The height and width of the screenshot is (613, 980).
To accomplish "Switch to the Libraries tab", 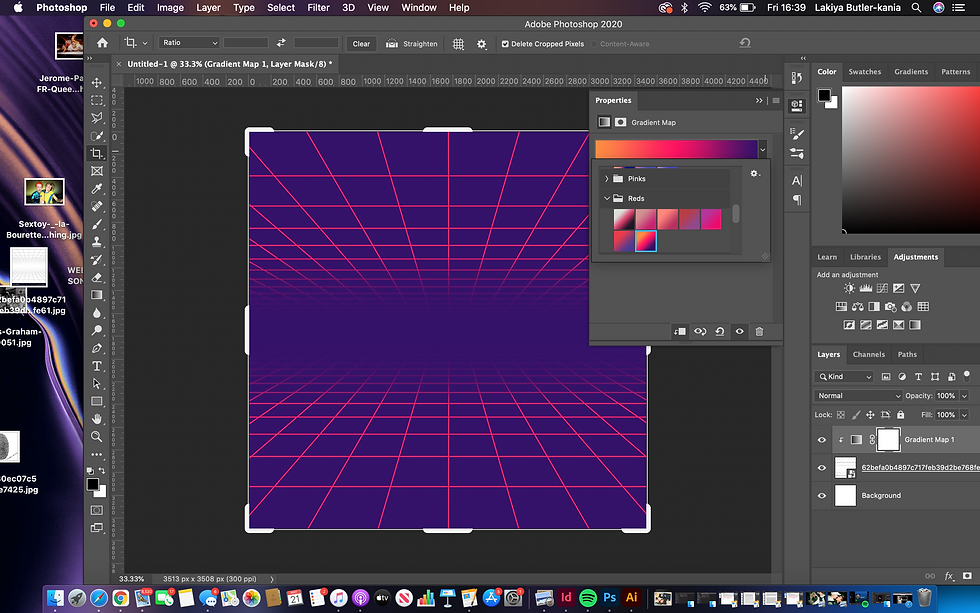I will point(865,257).
